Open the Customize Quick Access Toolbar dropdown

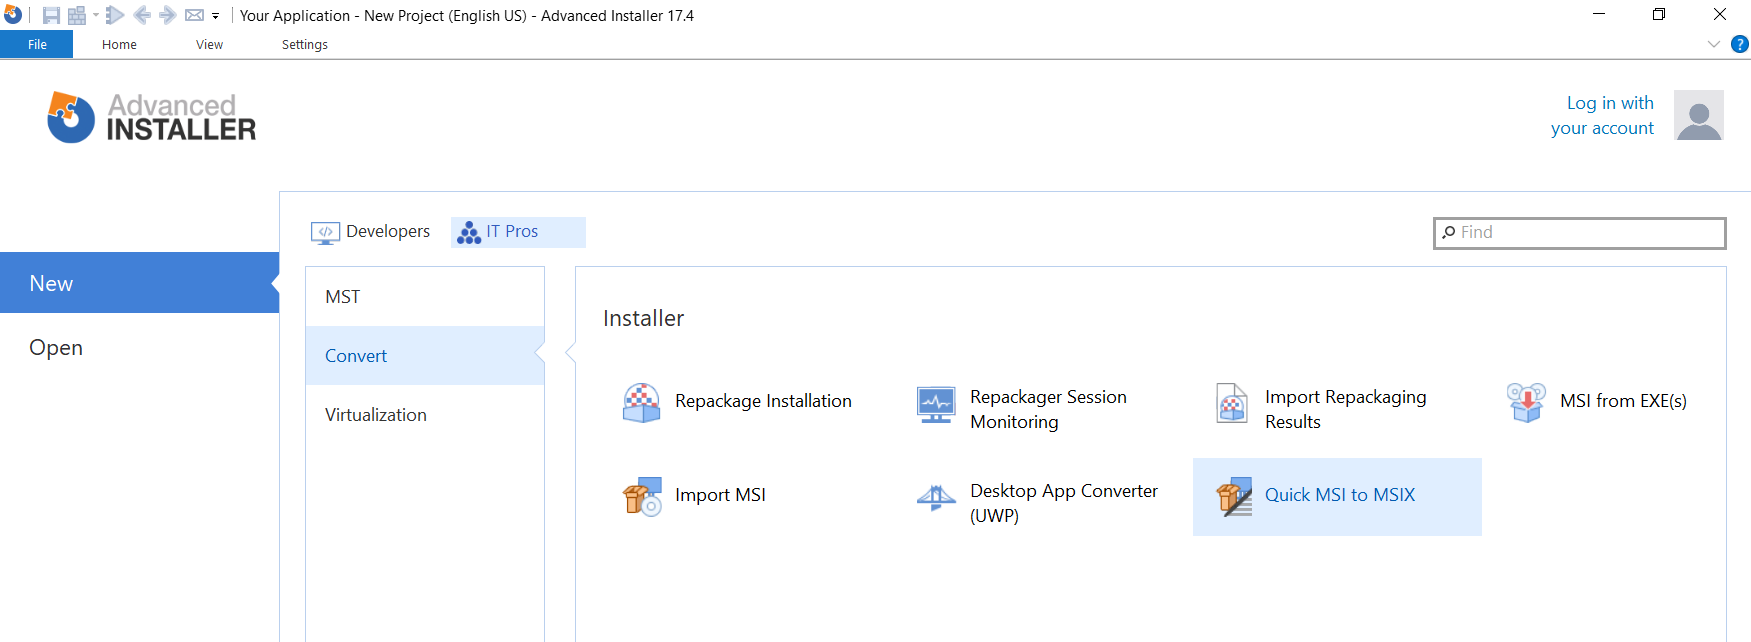(x=215, y=16)
